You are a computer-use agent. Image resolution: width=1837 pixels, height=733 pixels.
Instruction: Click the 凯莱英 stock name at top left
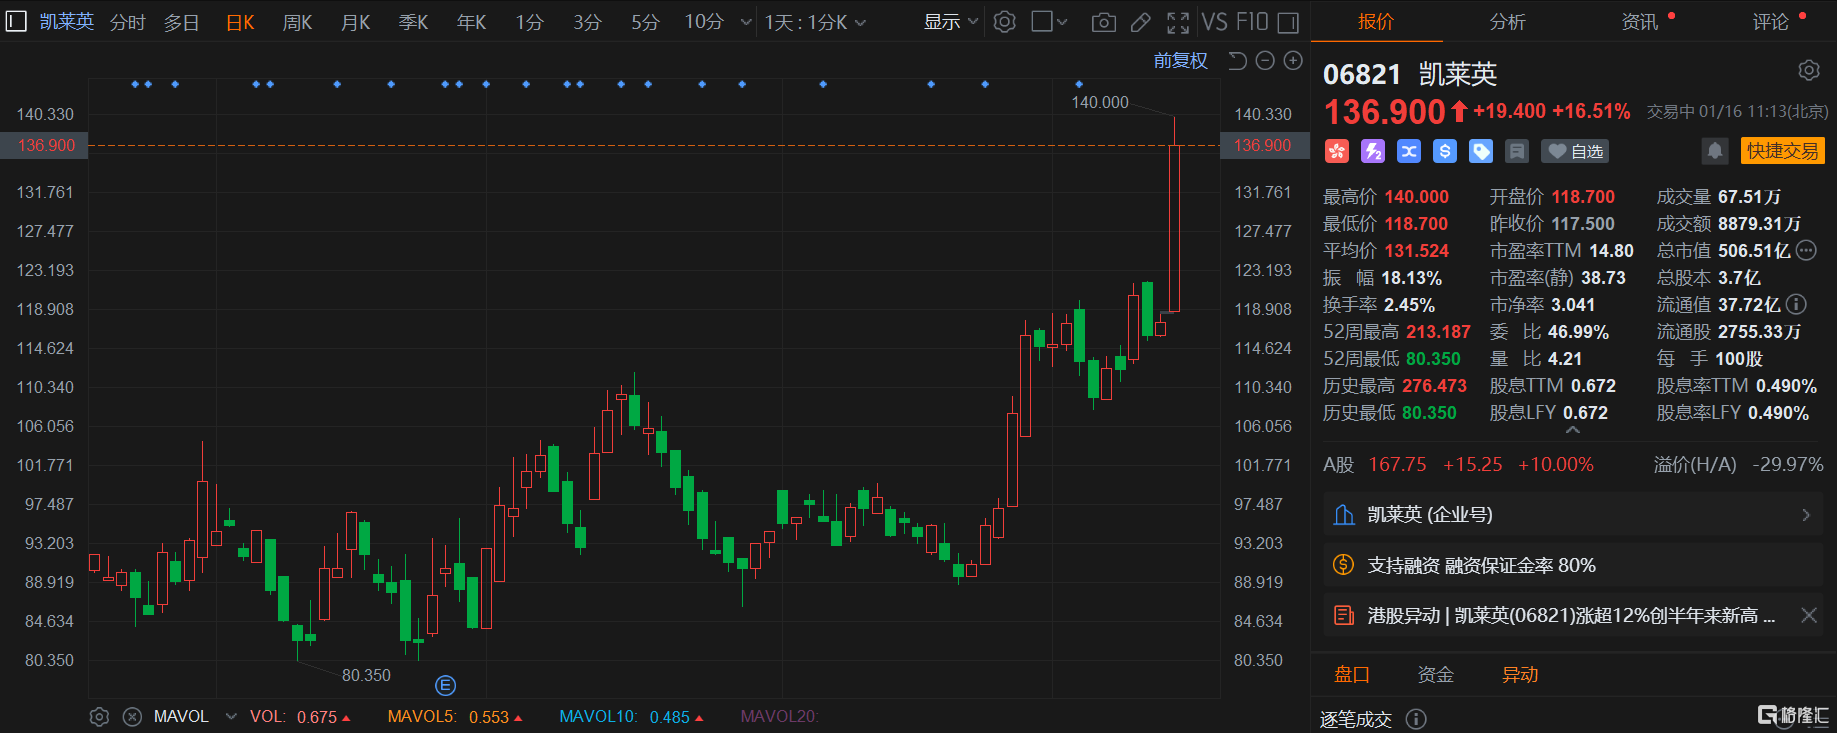[67, 21]
